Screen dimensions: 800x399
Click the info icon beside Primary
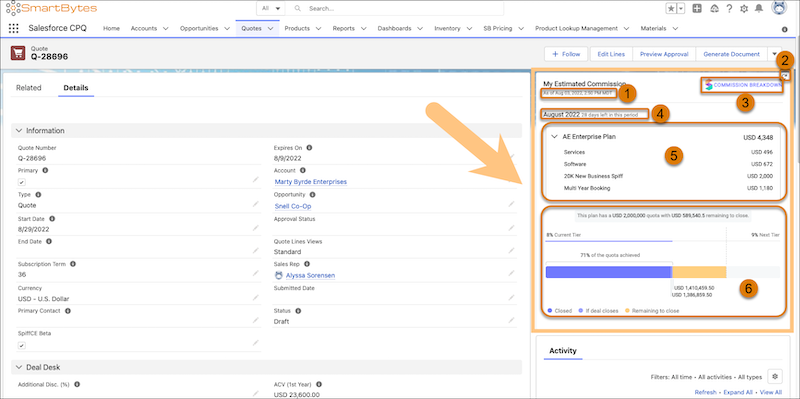(45, 170)
